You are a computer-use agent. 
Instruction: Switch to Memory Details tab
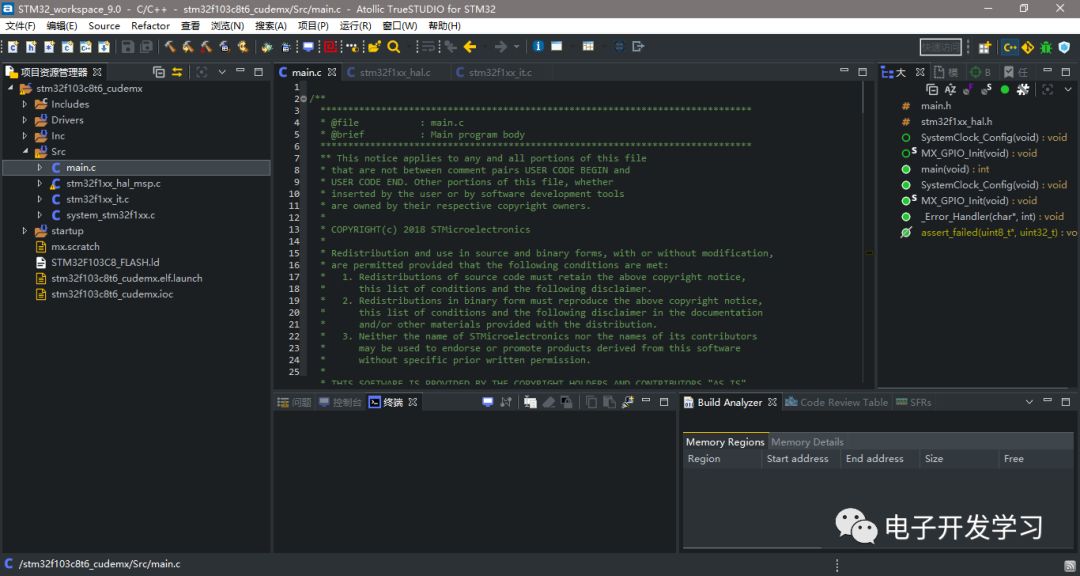point(807,442)
